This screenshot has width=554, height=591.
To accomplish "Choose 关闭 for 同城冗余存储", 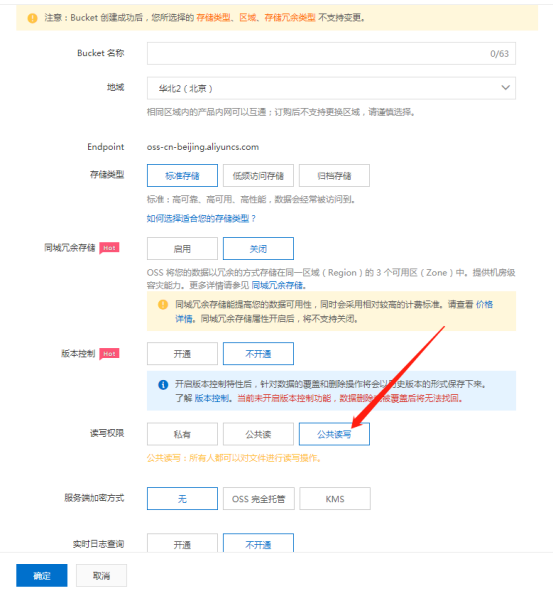I will click(x=258, y=249).
